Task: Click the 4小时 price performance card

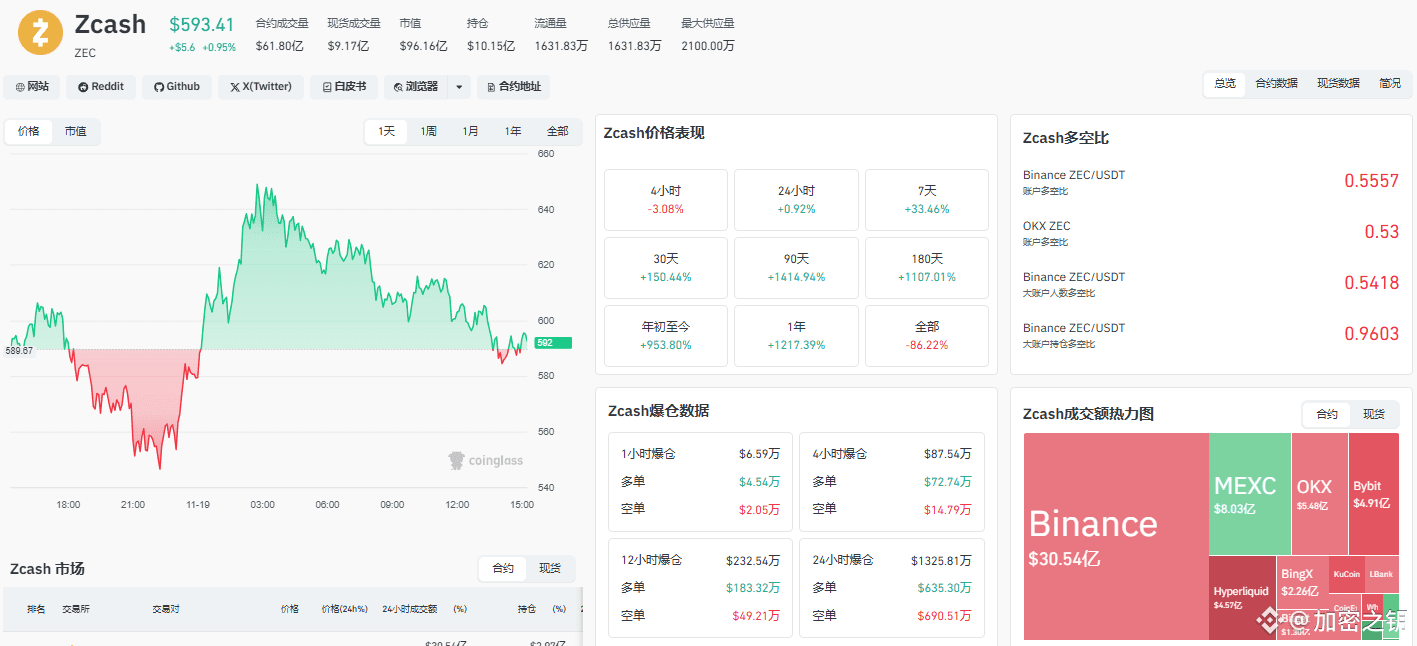Action: [666, 199]
